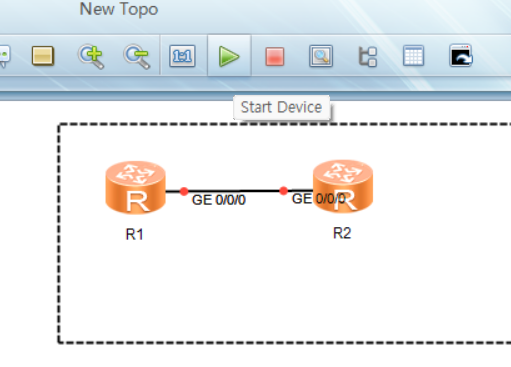Click the Stop Device red square icon
The image size is (511, 367).
click(275, 56)
